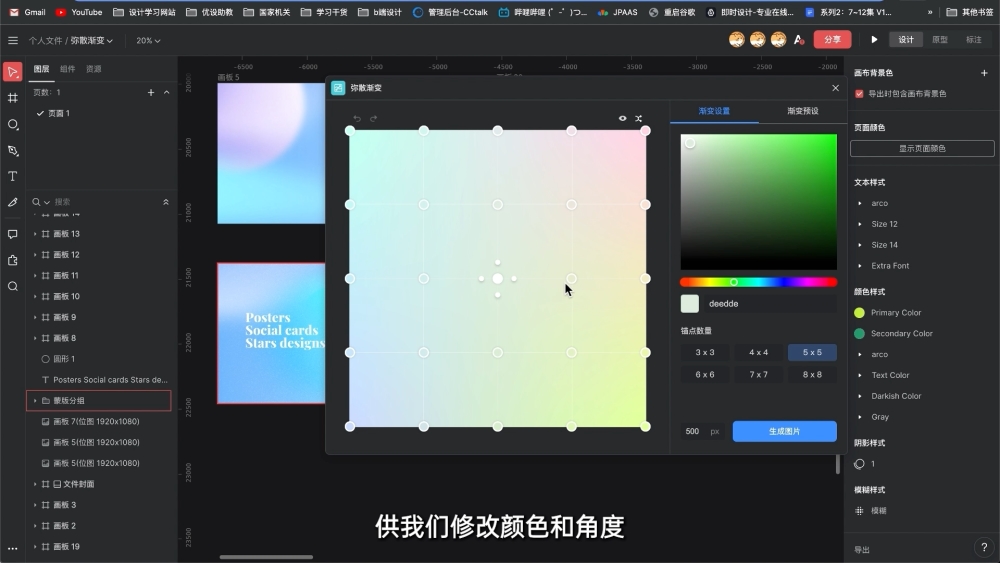Toggle export includes canvas background checkbox
Screen dimensions: 1000x563
tap(859, 94)
